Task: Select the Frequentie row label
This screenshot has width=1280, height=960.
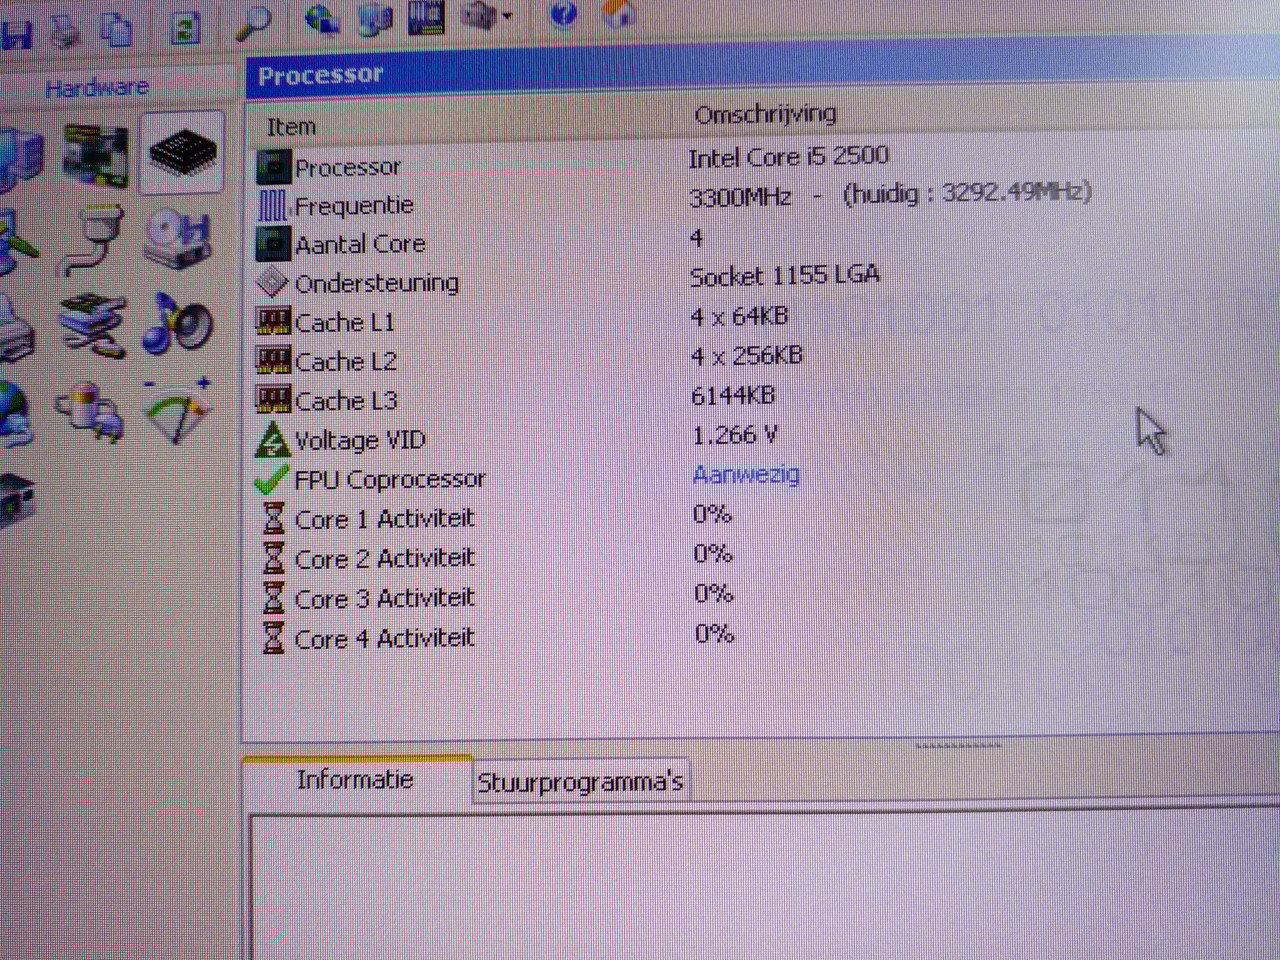Action: 354,206
